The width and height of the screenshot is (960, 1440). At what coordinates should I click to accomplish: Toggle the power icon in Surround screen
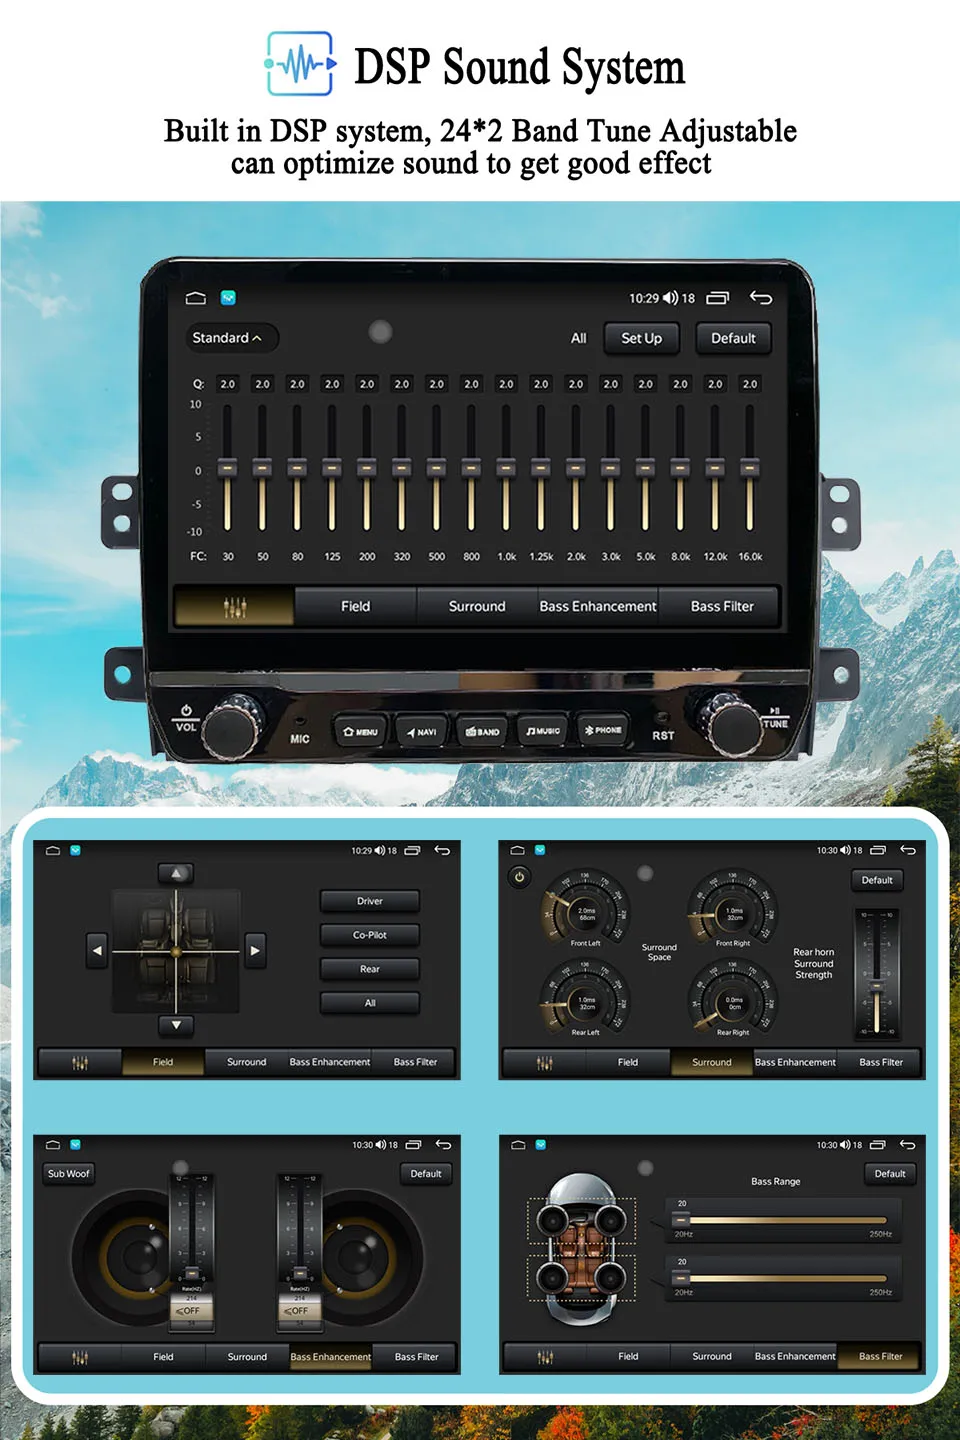point(519,878)
